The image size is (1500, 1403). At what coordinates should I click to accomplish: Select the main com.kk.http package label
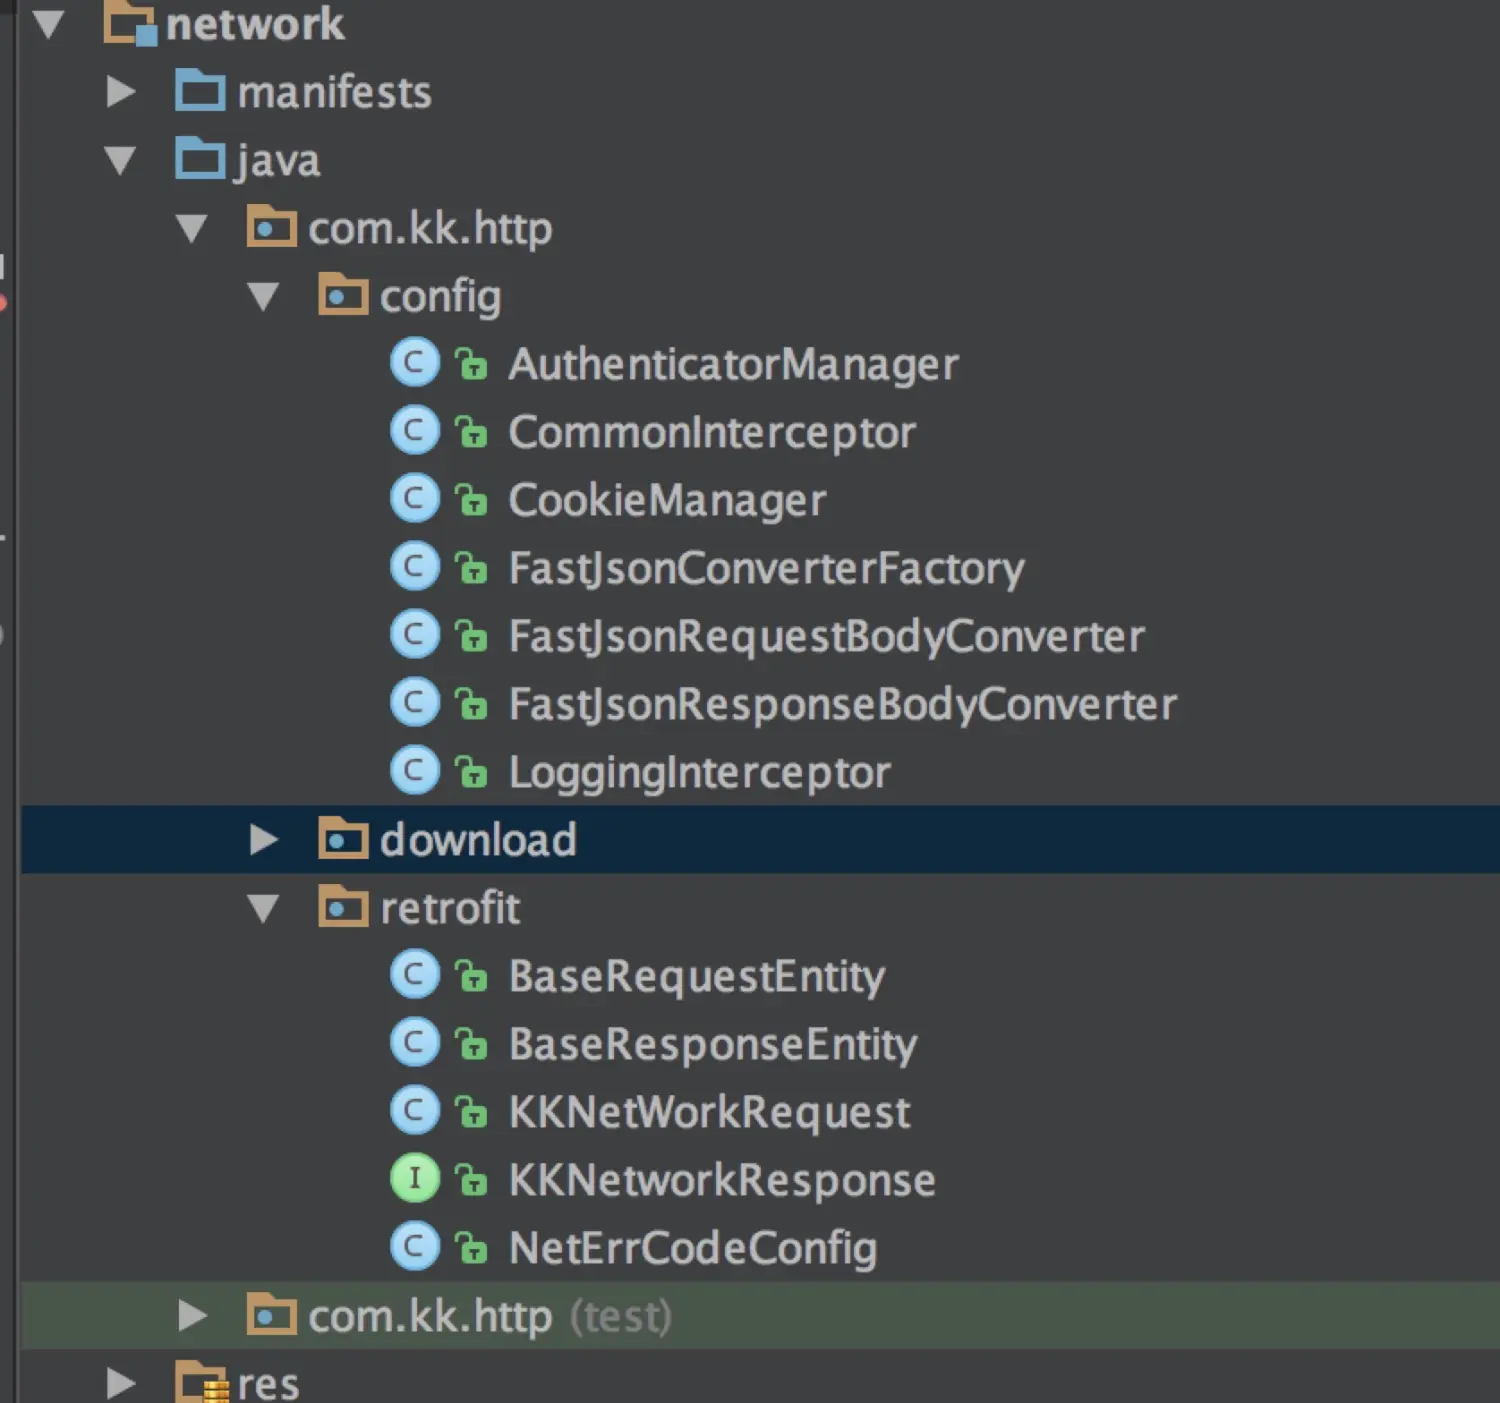pyautogui.click(x=430, y=230)
